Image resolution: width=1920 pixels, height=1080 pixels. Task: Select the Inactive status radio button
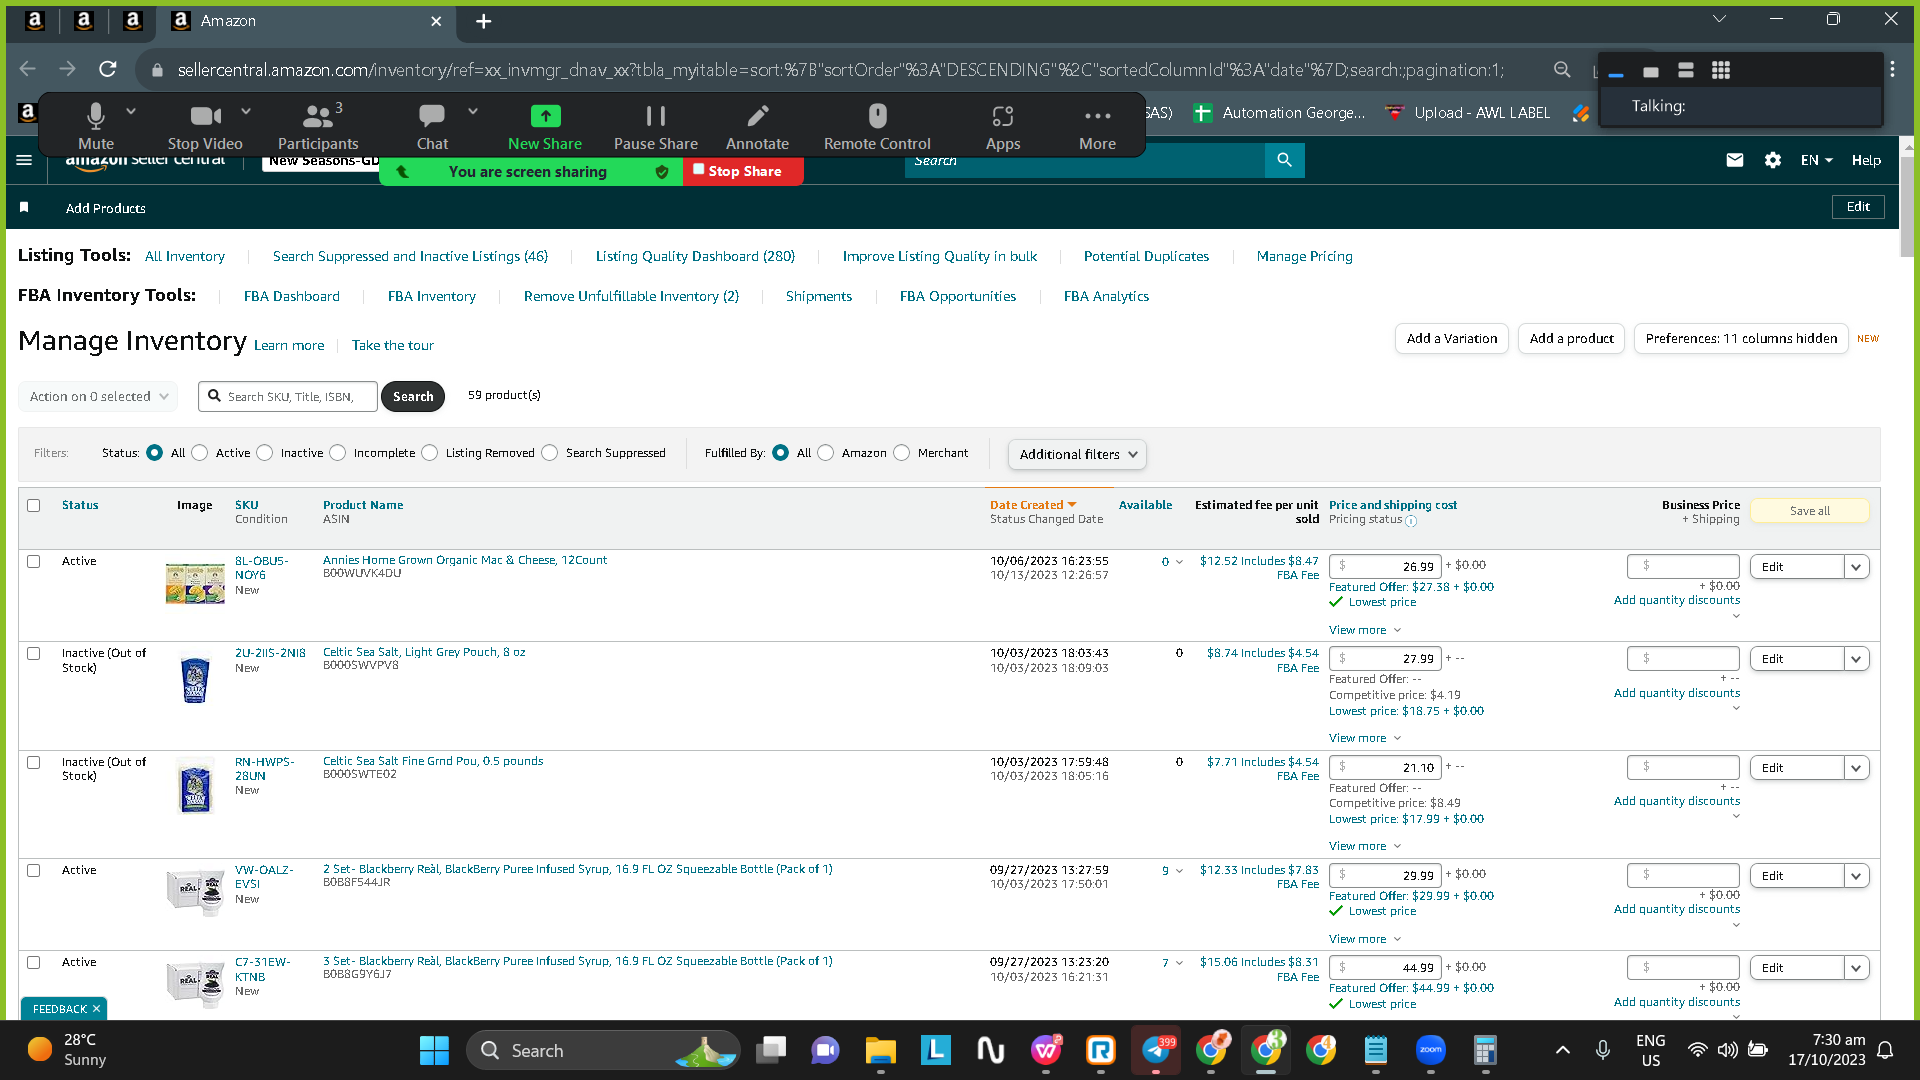(x=265, y=453)
